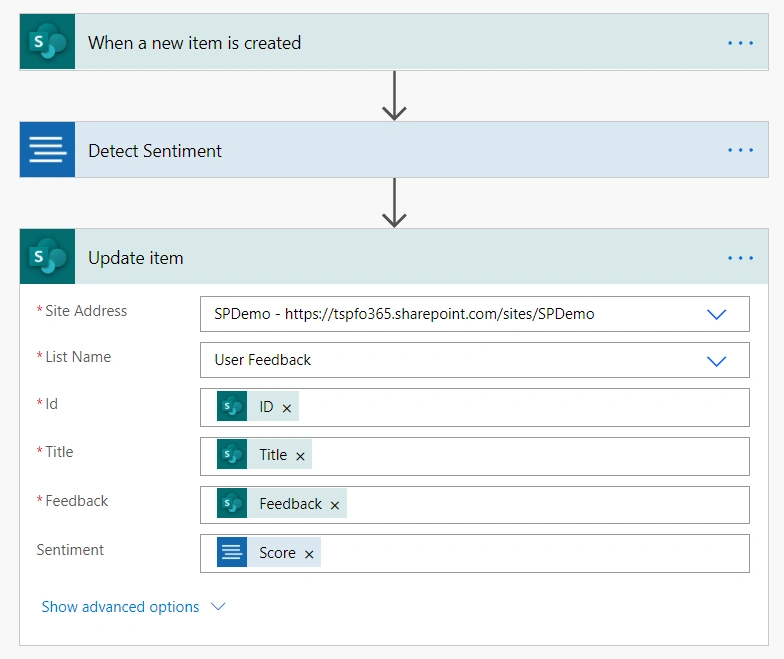Click Detect Sentiment text analytics icon
Viewport: 784px width, 659px height.
[48, 150]
